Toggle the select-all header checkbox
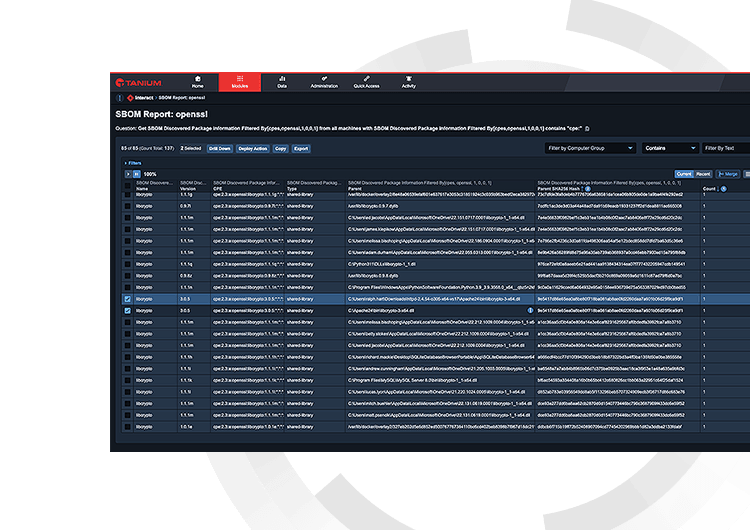This screenshot has height=530, width=750. tap(127, 186)
